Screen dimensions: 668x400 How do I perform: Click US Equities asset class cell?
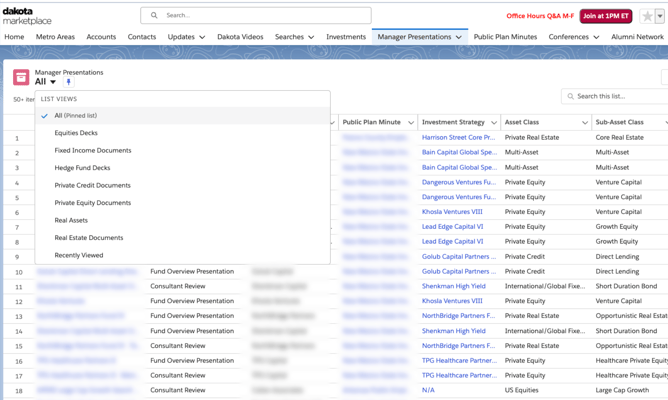[x=521, y=390]
